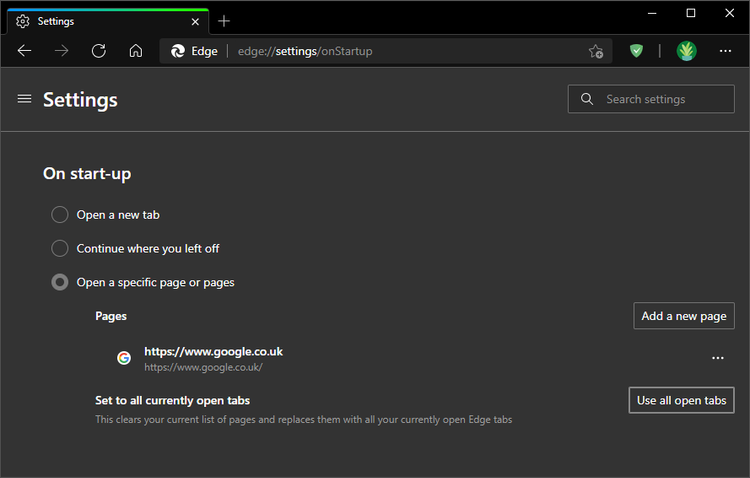Go to the home page icon
This screenshot has width=750, height=478.
(x=136, y=51)
